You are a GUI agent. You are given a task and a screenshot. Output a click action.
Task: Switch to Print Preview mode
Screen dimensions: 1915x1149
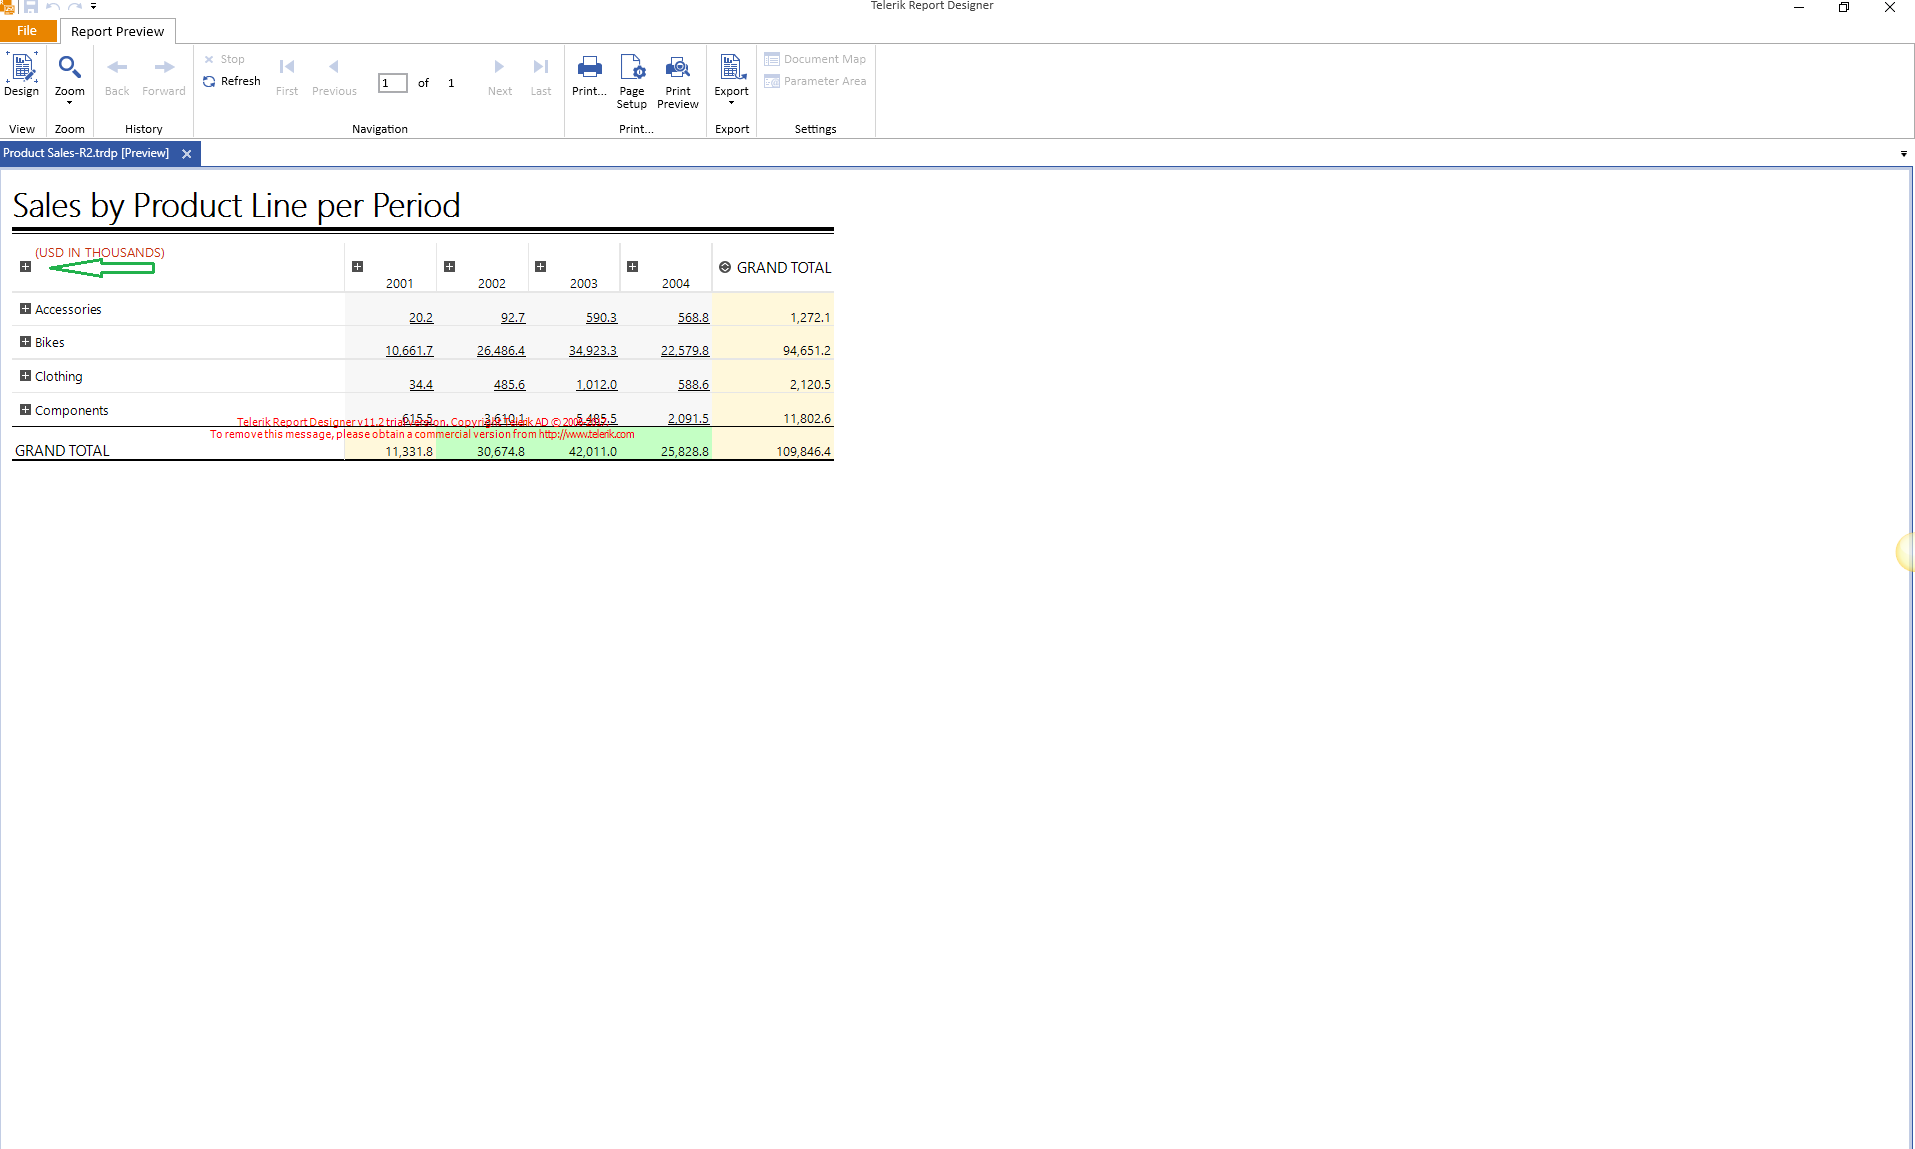pyautogui.click(x=678, y=82)
